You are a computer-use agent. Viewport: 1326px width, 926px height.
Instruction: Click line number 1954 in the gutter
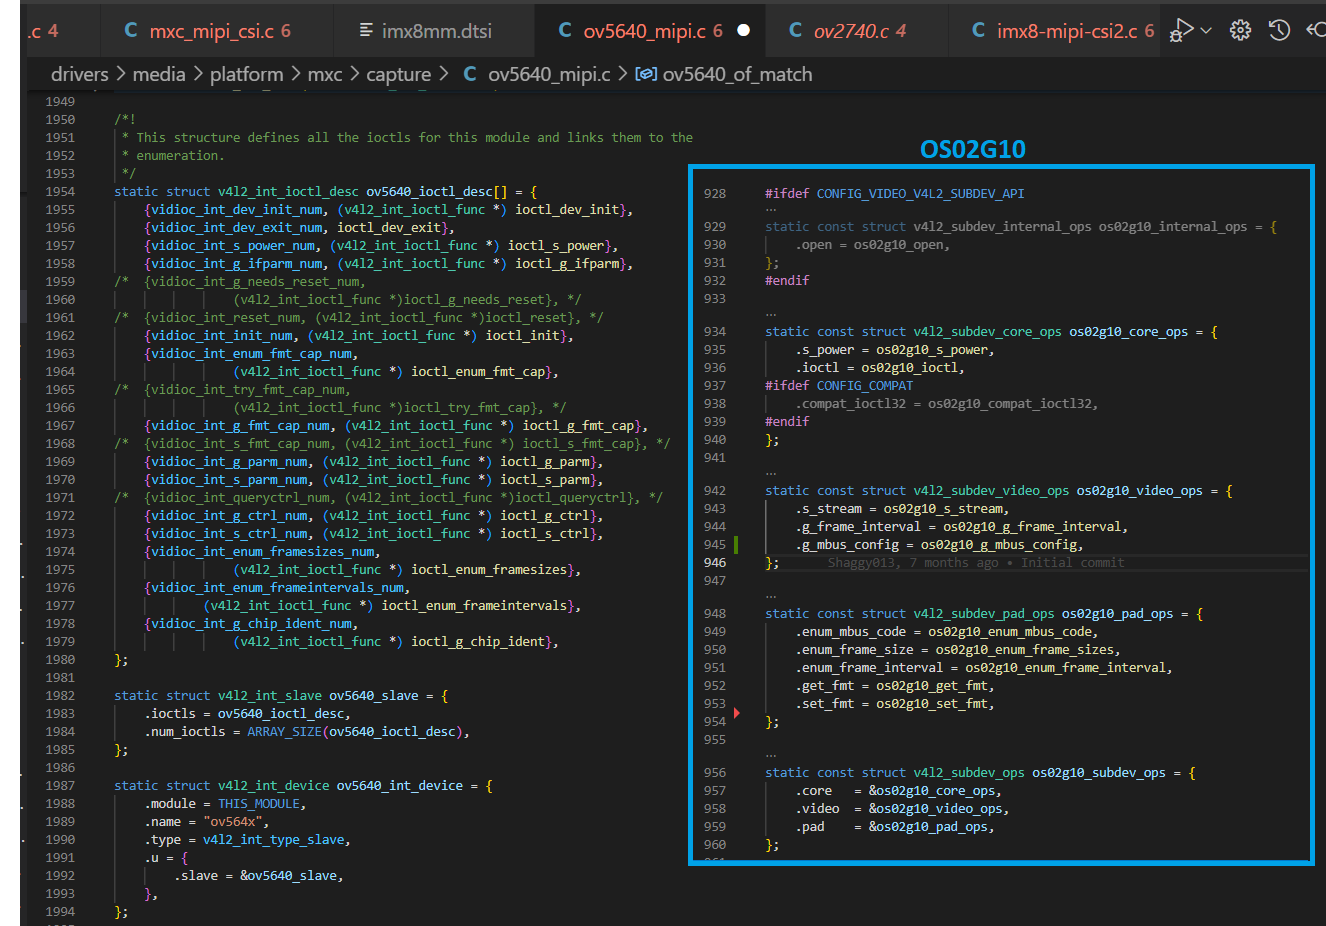click(x=60, y=191)
